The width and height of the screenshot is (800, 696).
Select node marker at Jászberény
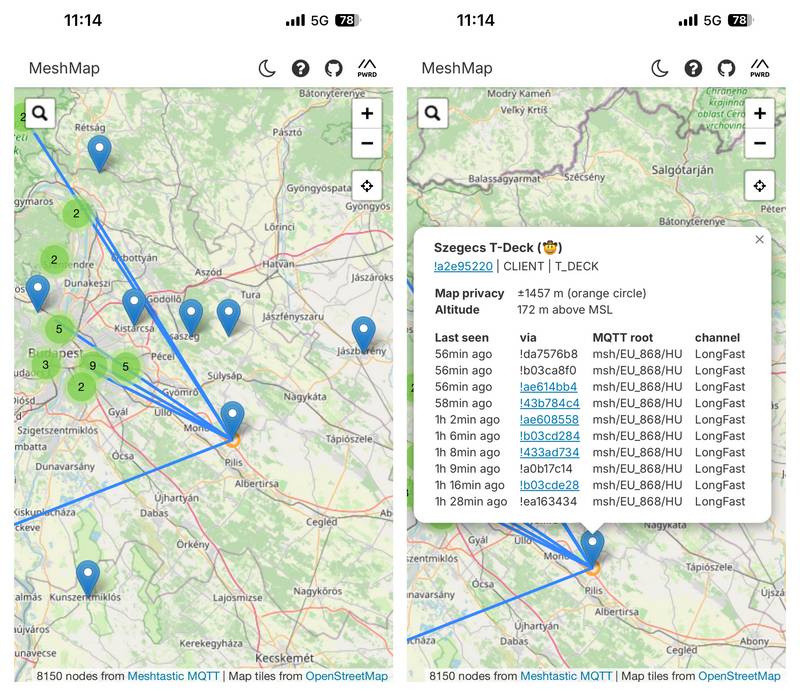pos(364,334)
